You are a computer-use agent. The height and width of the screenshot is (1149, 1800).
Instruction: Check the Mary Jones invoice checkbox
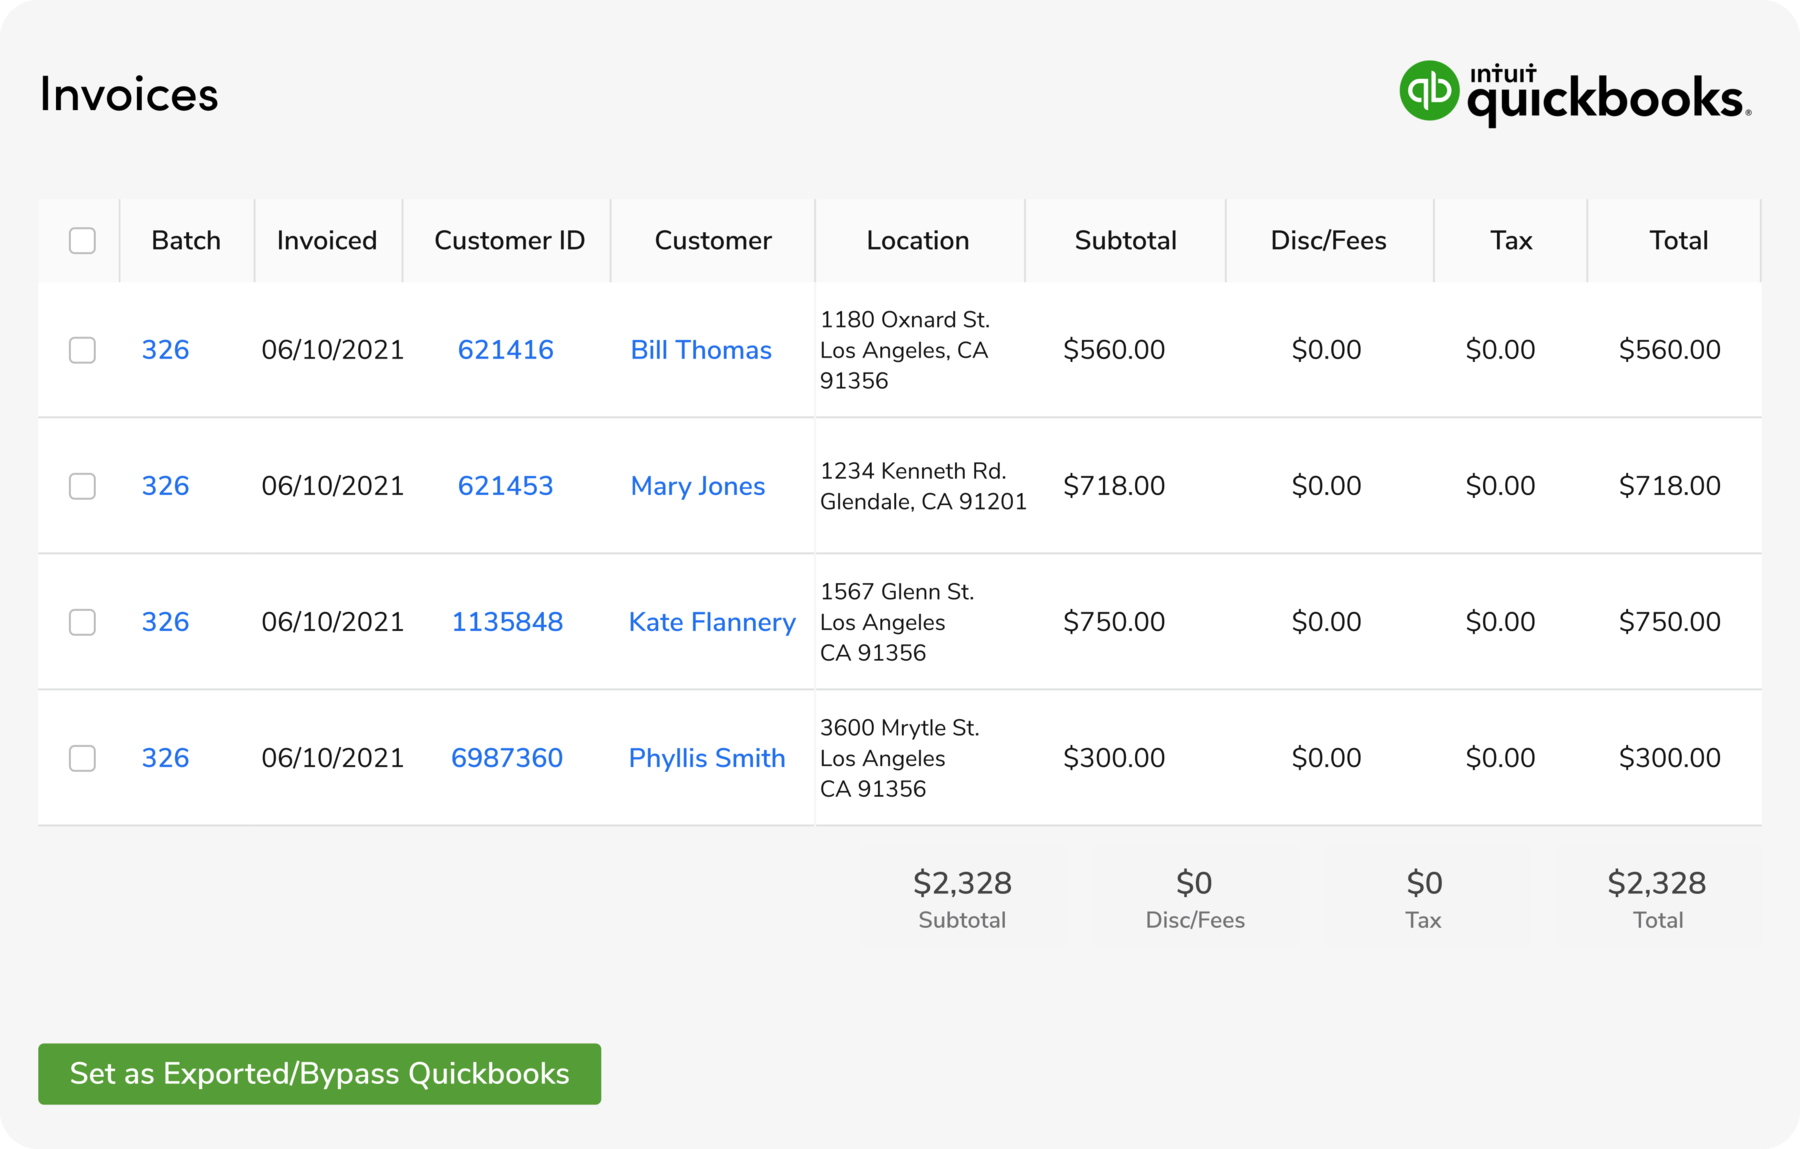tap(82, 486)
